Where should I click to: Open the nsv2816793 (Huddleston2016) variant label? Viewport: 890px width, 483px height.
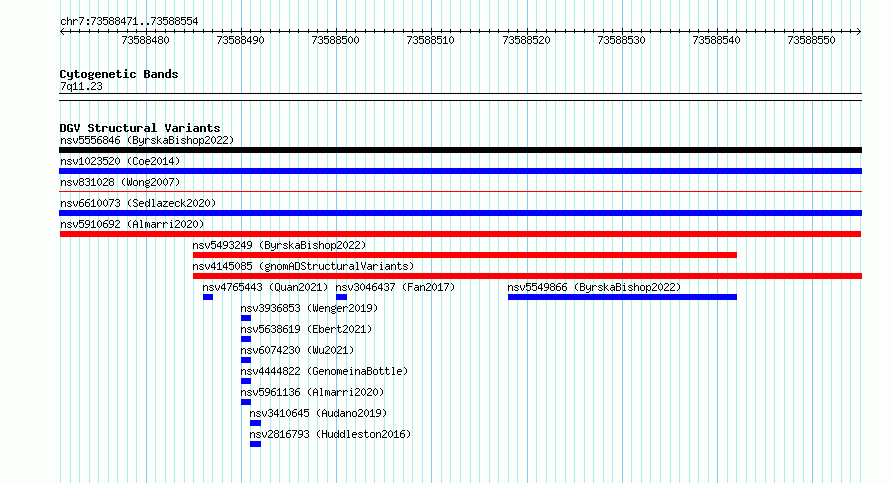tap(330, 434)
